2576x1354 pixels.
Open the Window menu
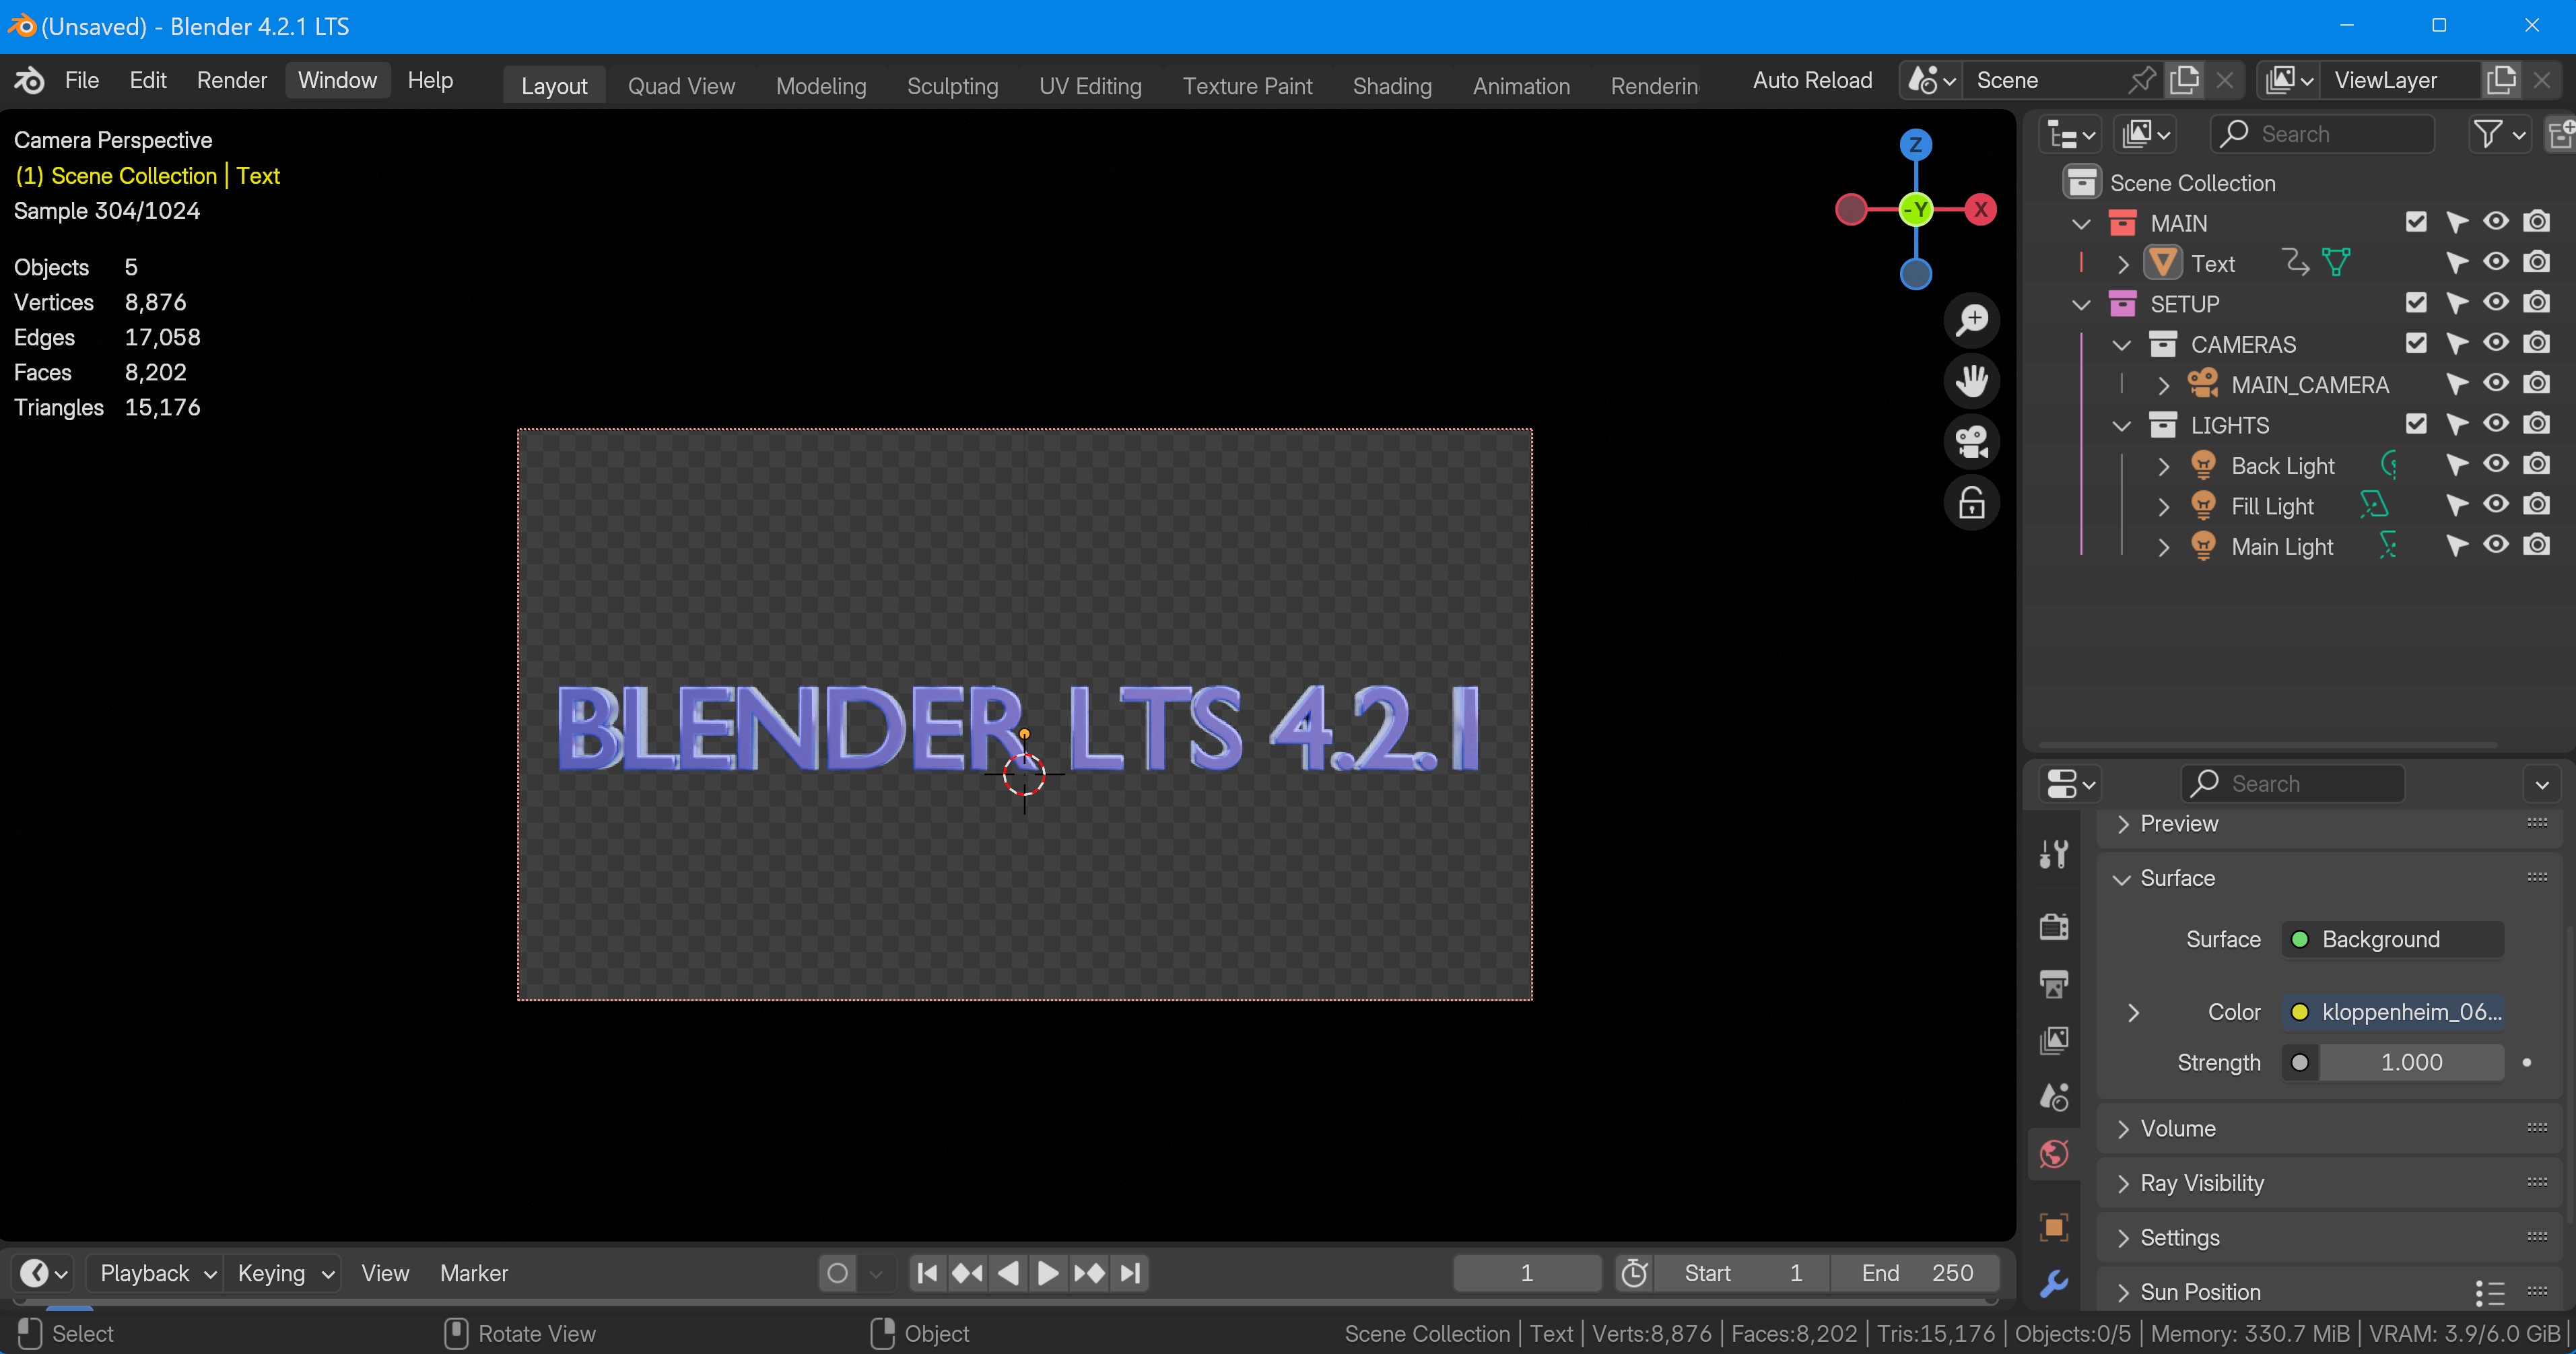(337, 80)
